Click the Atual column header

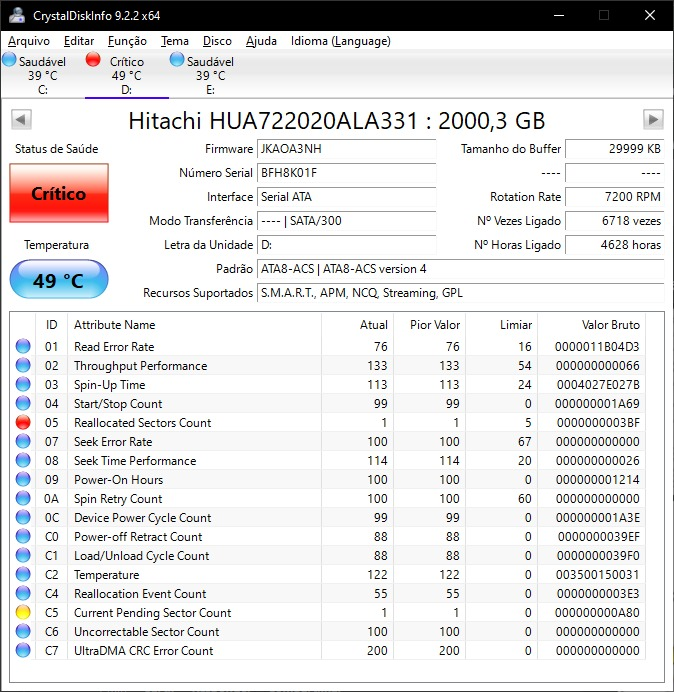click(x=358, y=325)
